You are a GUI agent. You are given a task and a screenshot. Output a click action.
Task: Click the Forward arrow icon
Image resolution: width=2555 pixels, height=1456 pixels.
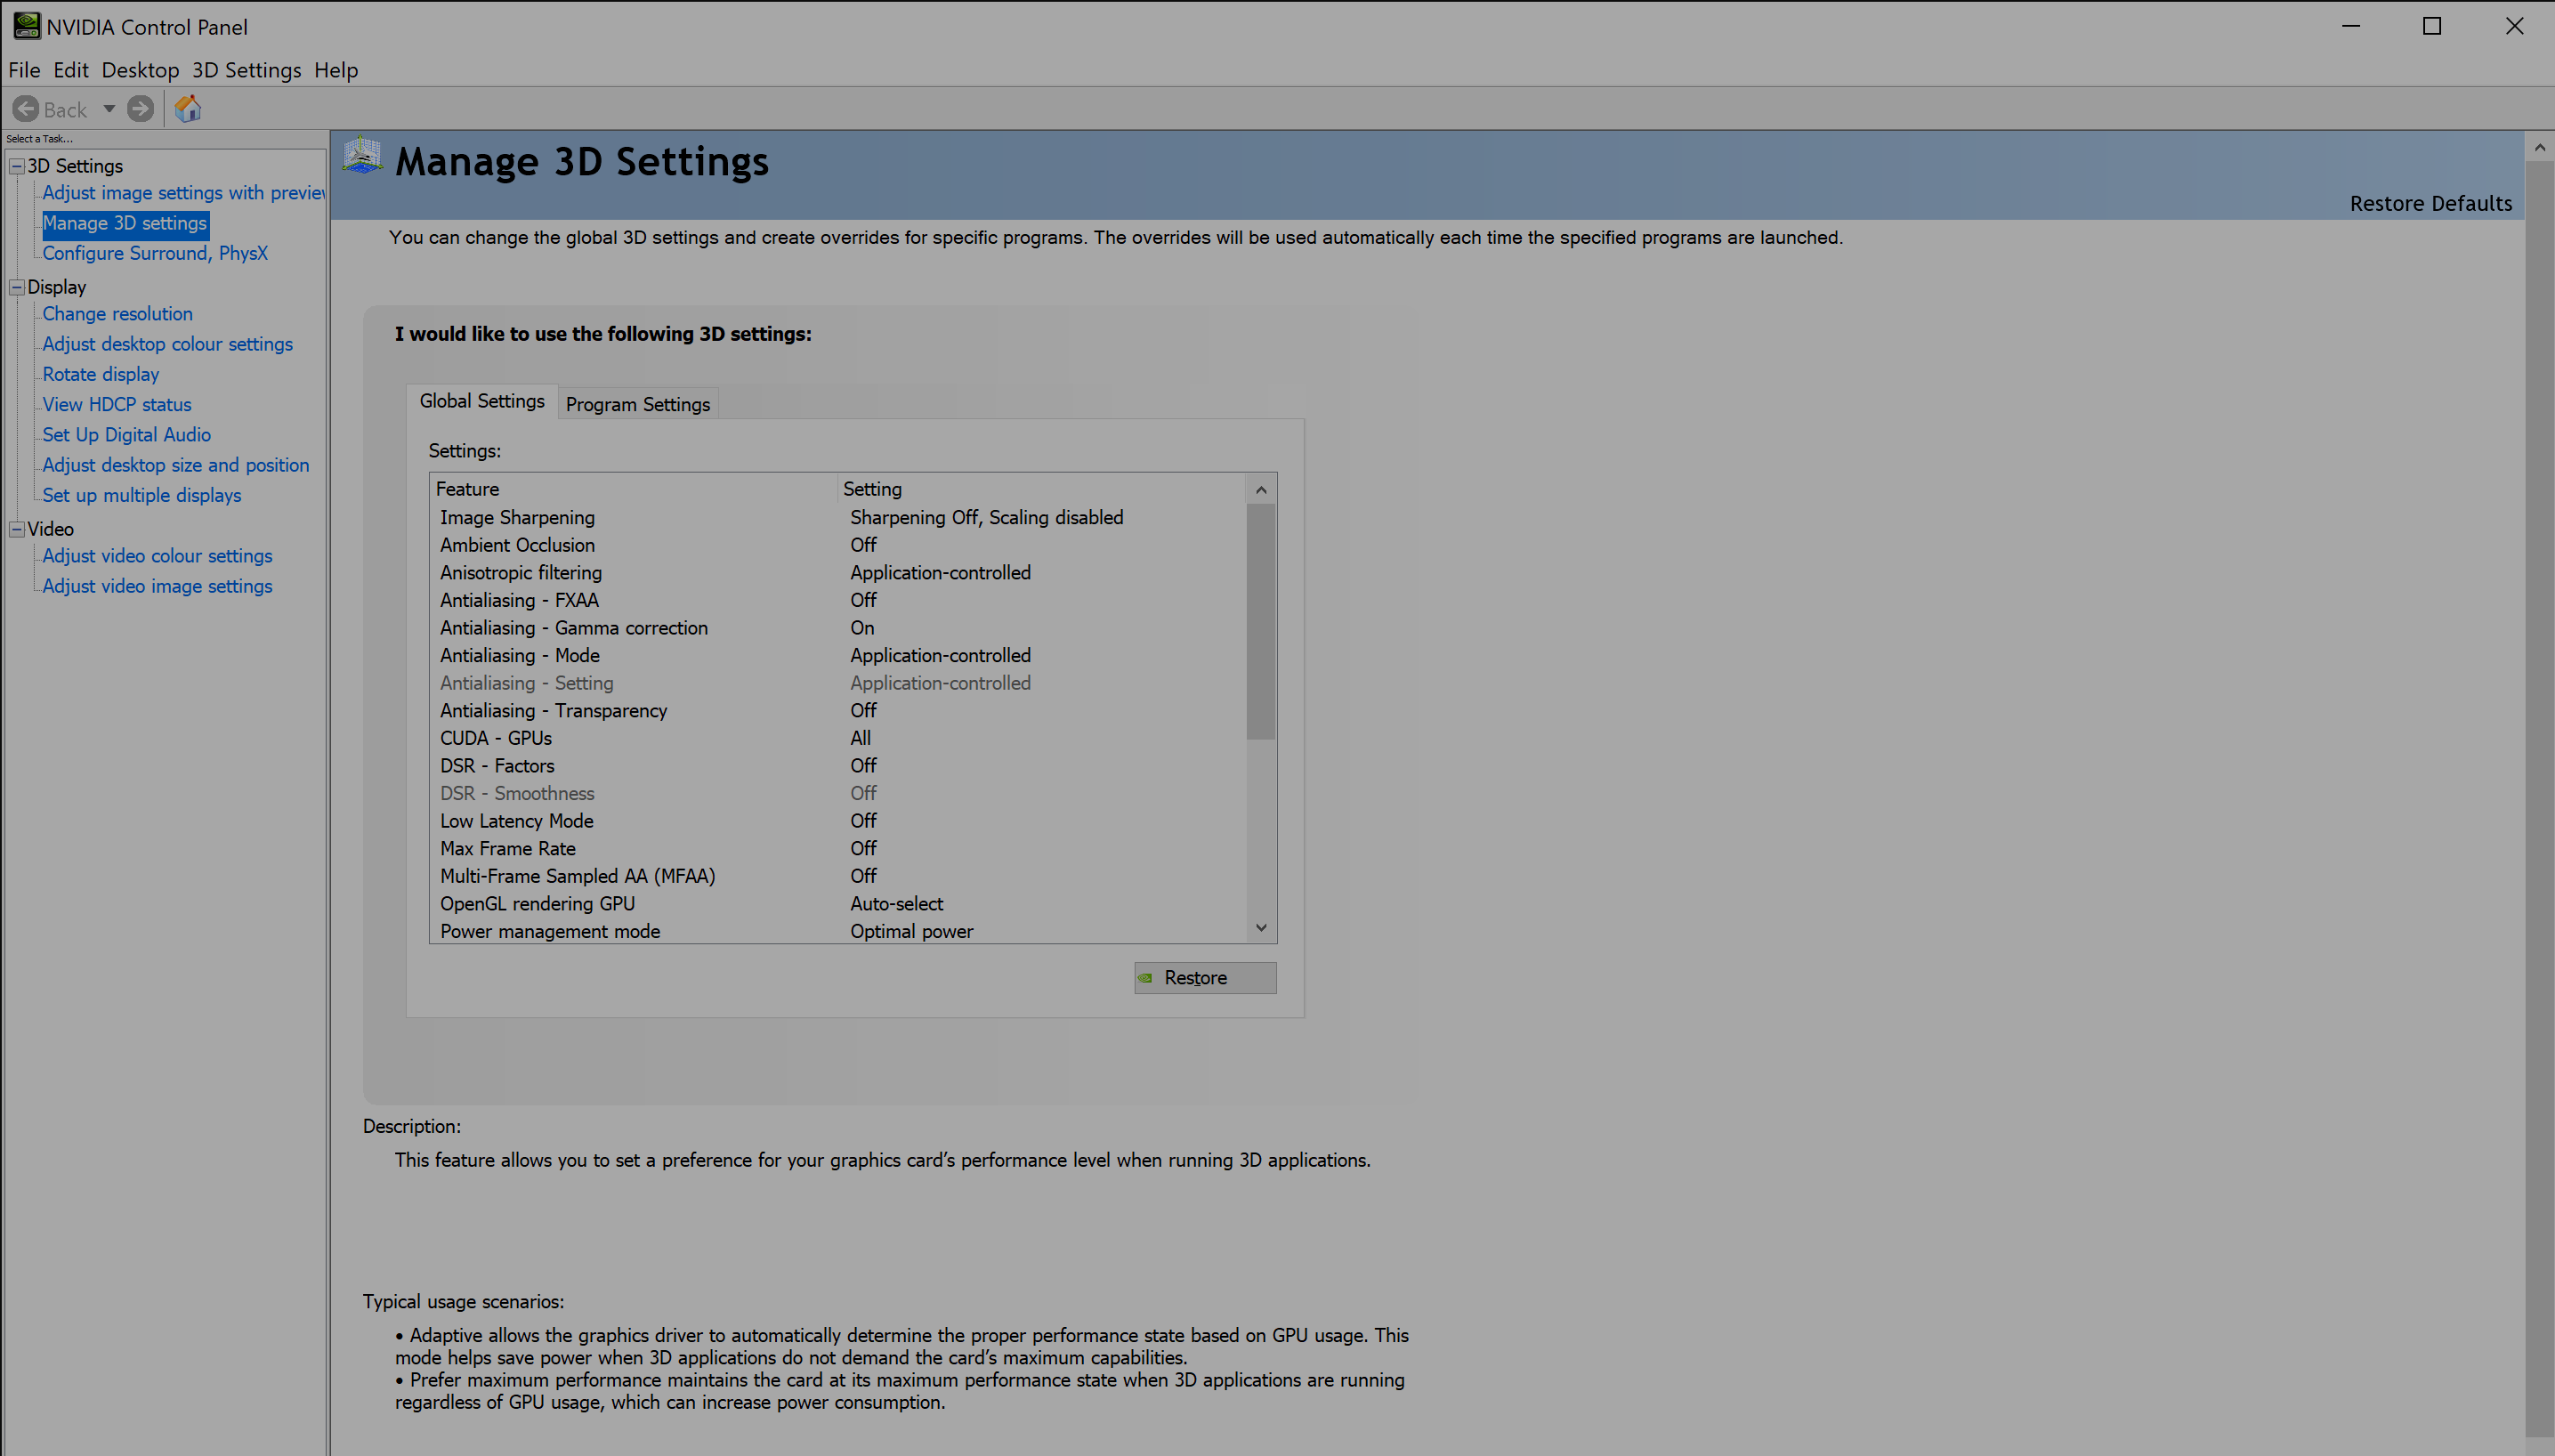point(141,108)
